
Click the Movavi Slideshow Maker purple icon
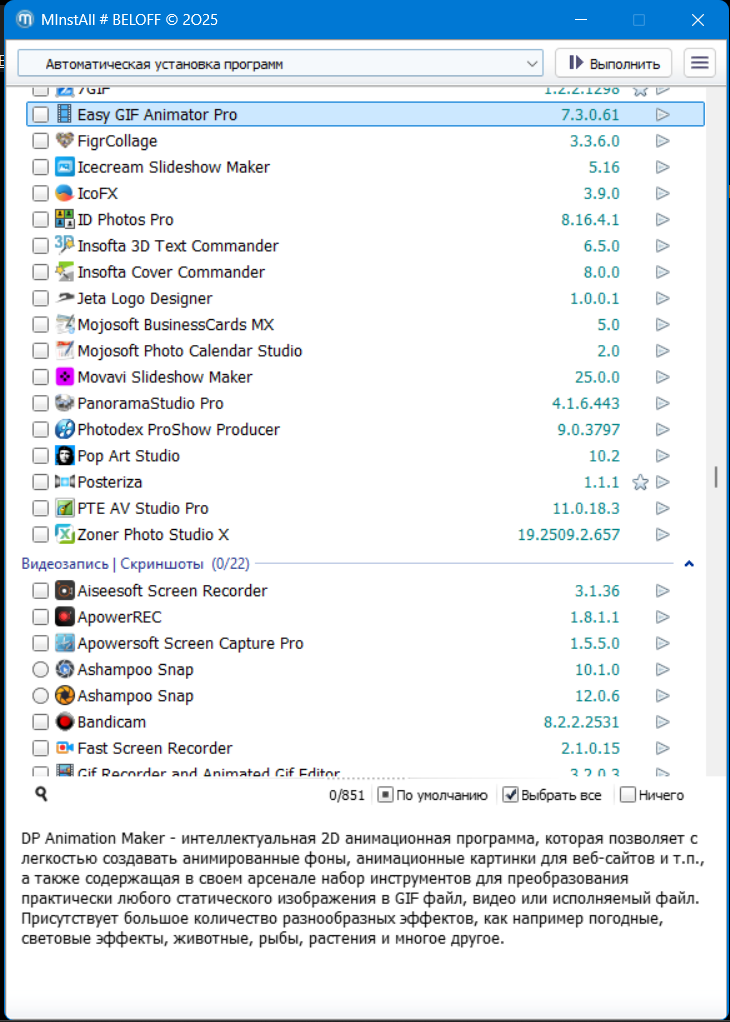[x=64, y=377]
